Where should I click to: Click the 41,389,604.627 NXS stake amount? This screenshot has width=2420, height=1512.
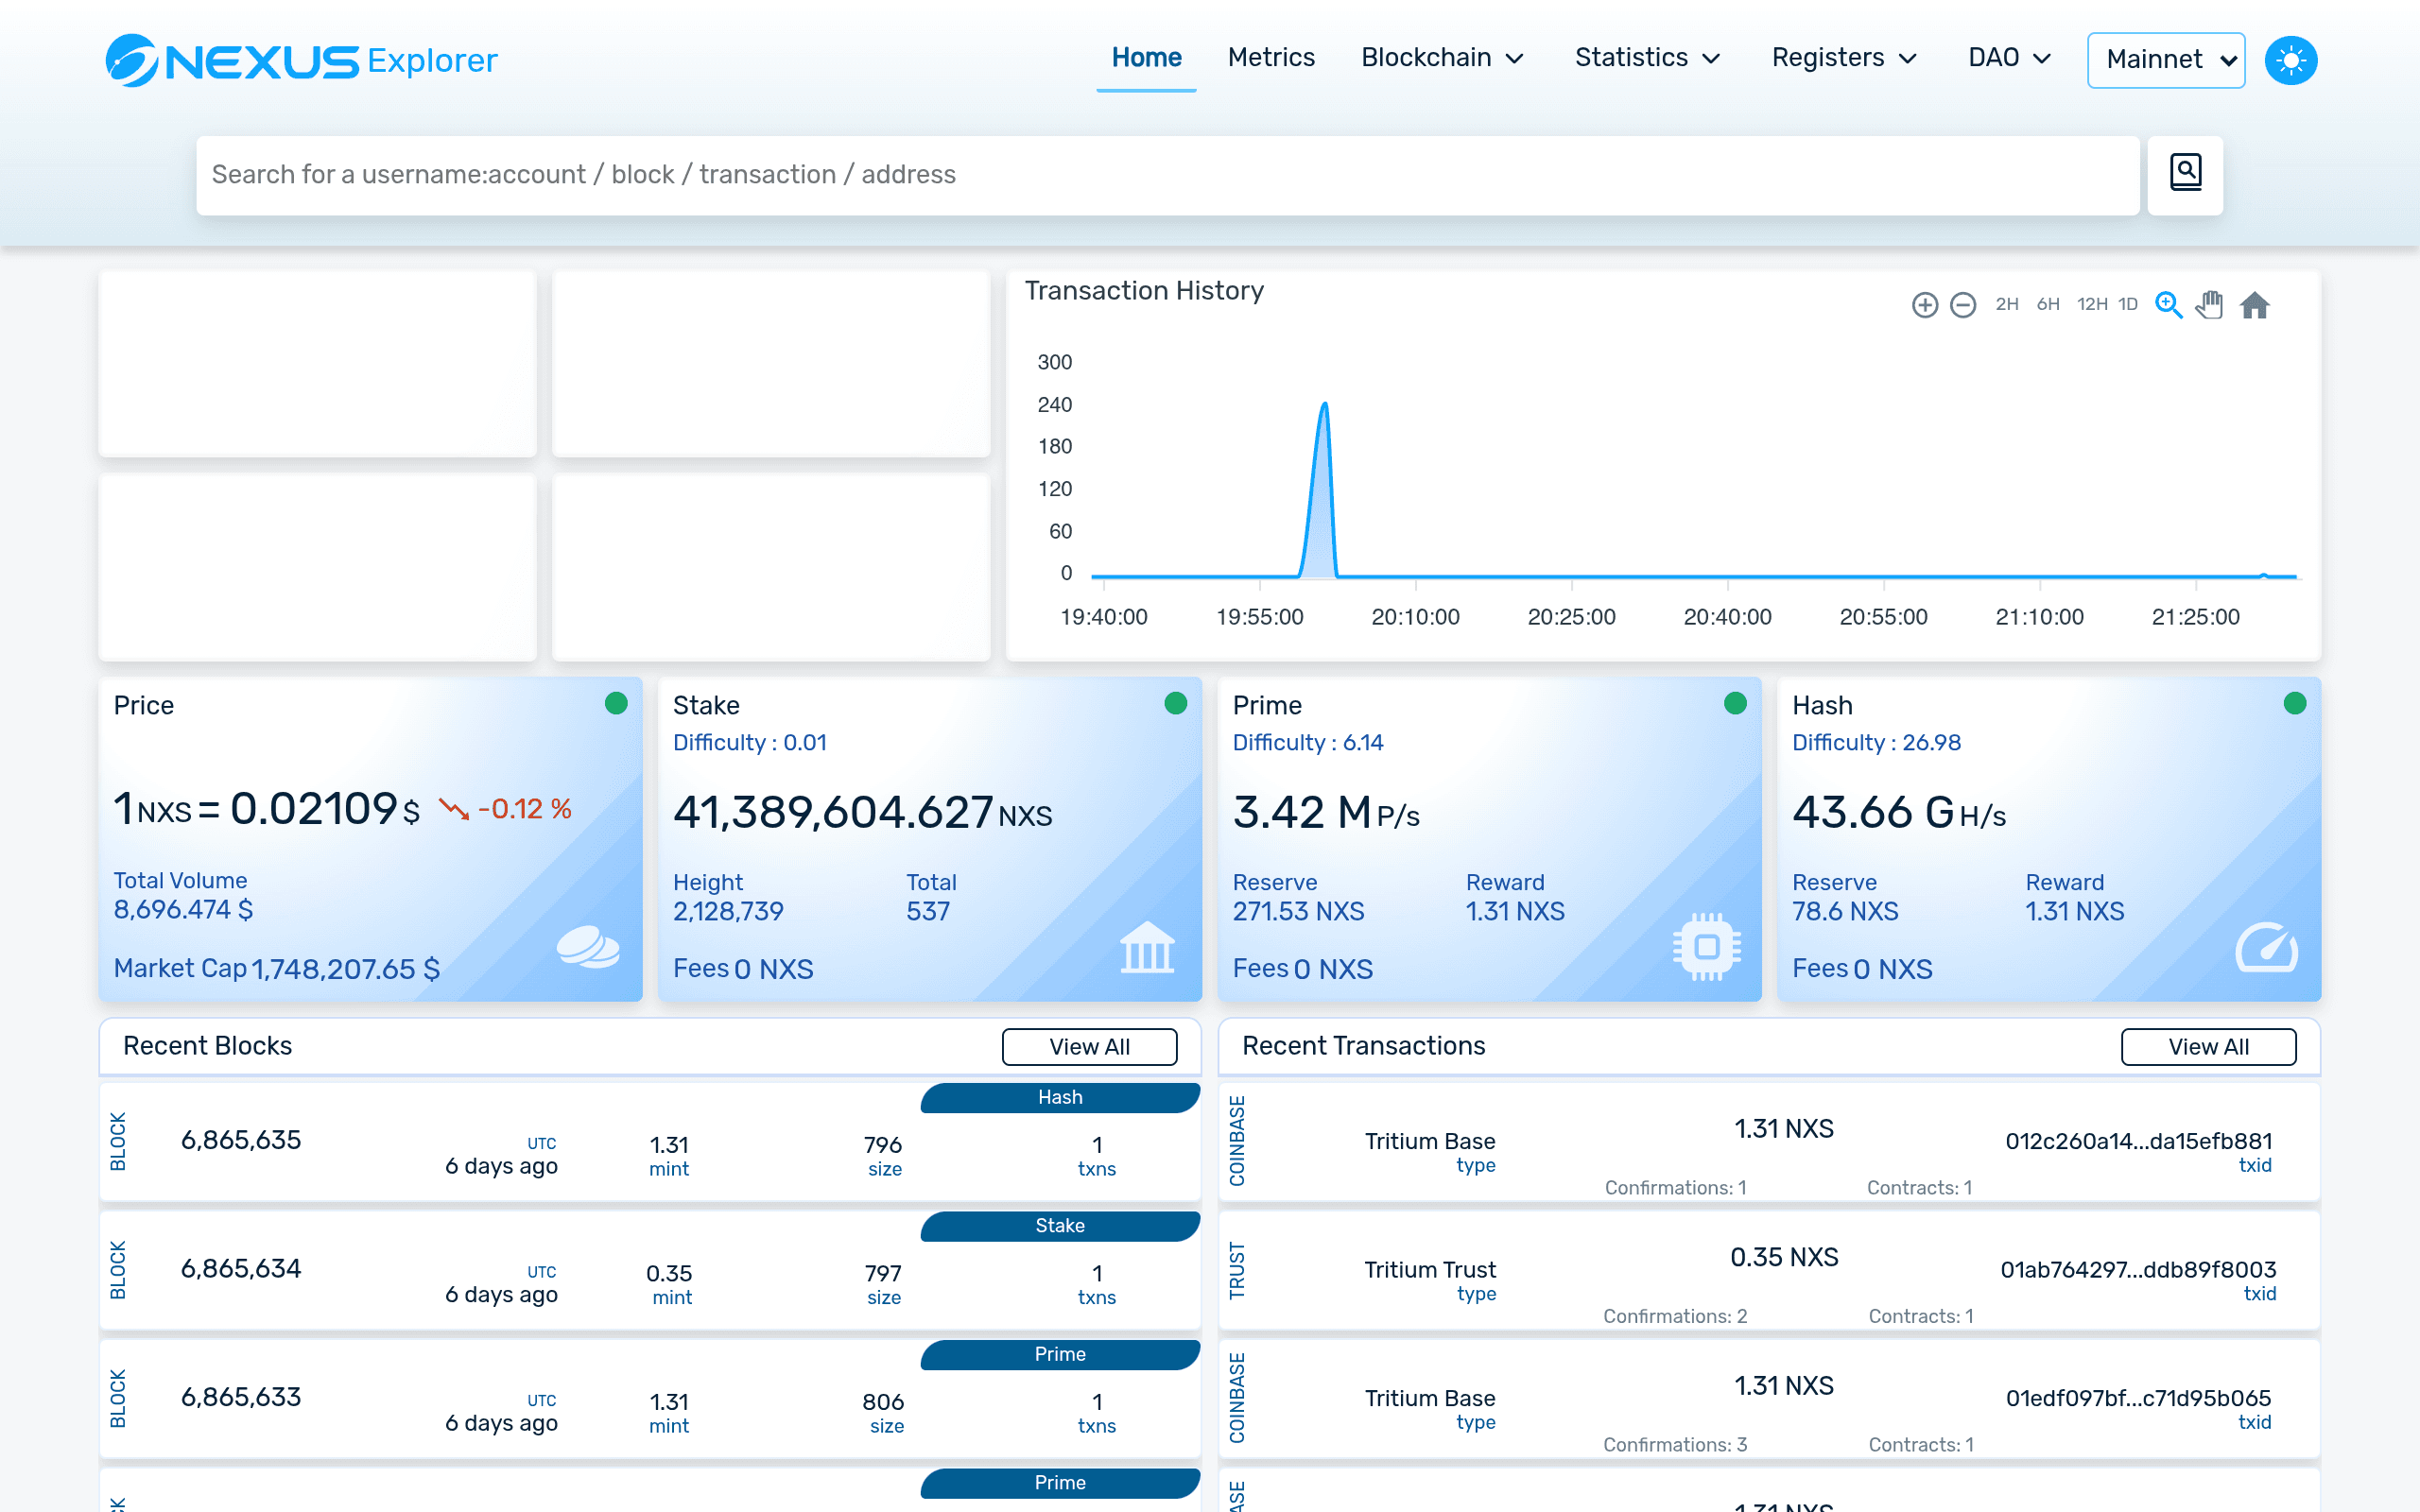coord(862,813)
